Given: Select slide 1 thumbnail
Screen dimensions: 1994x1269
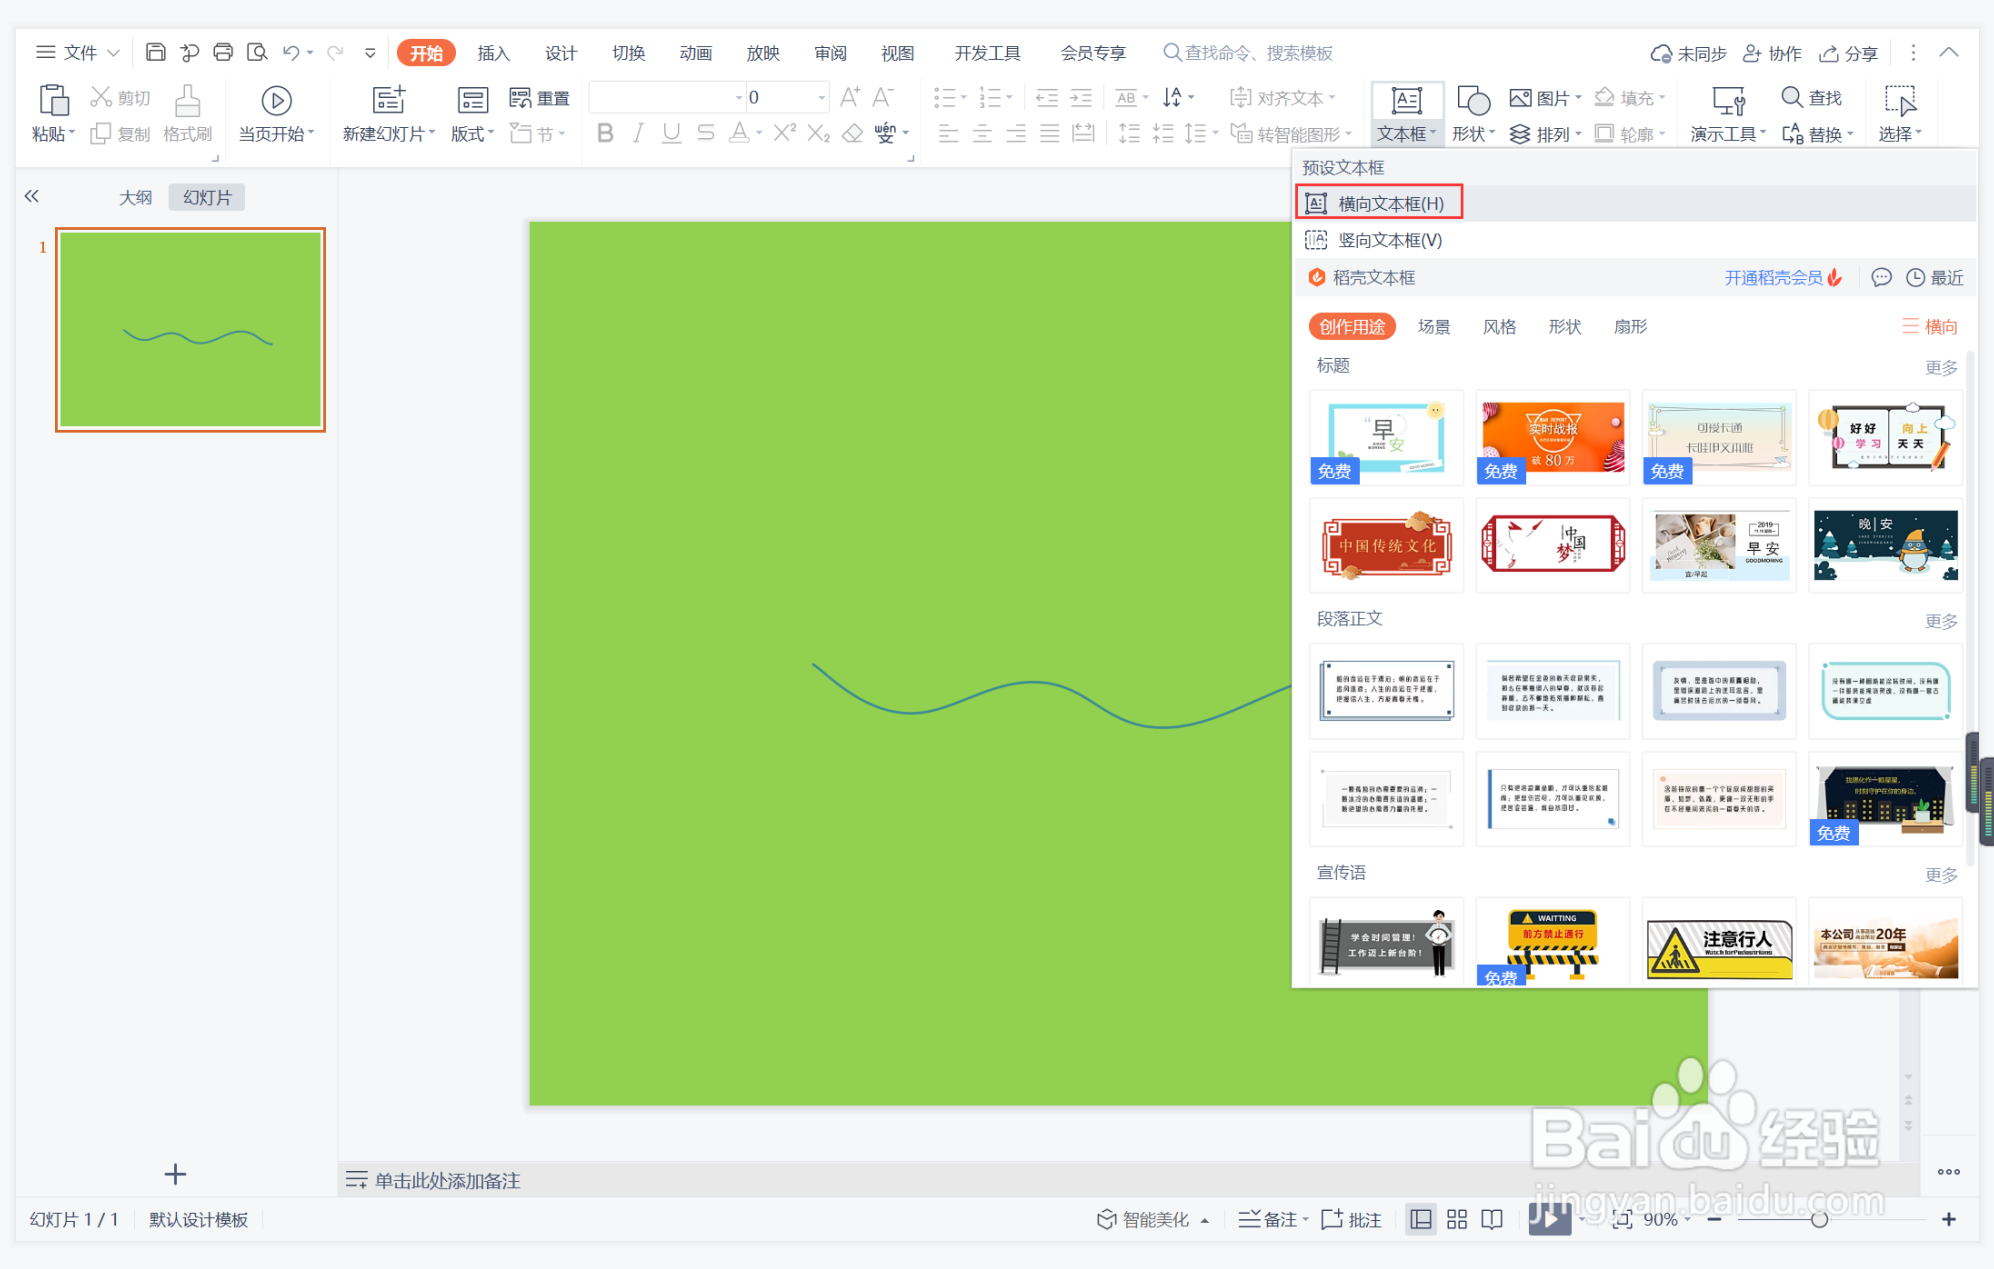Looking at the screenshot, I should click(190, 329).
